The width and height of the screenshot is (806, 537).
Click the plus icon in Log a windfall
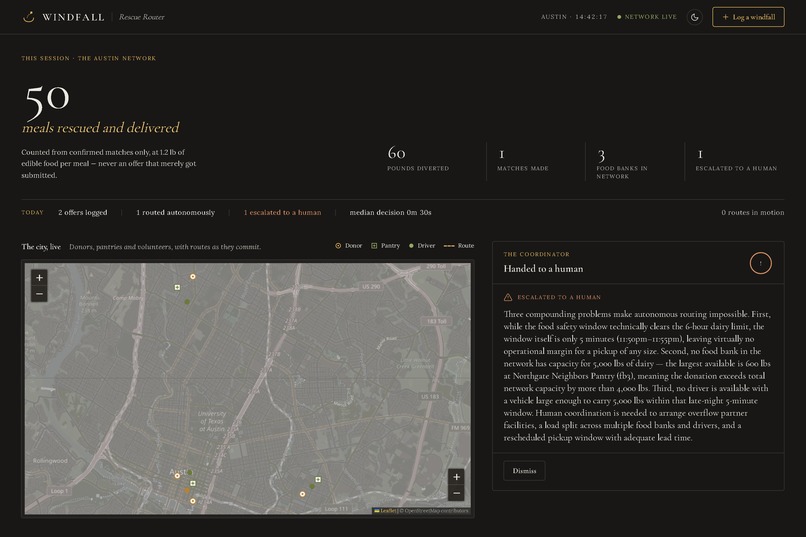[725, 17]
